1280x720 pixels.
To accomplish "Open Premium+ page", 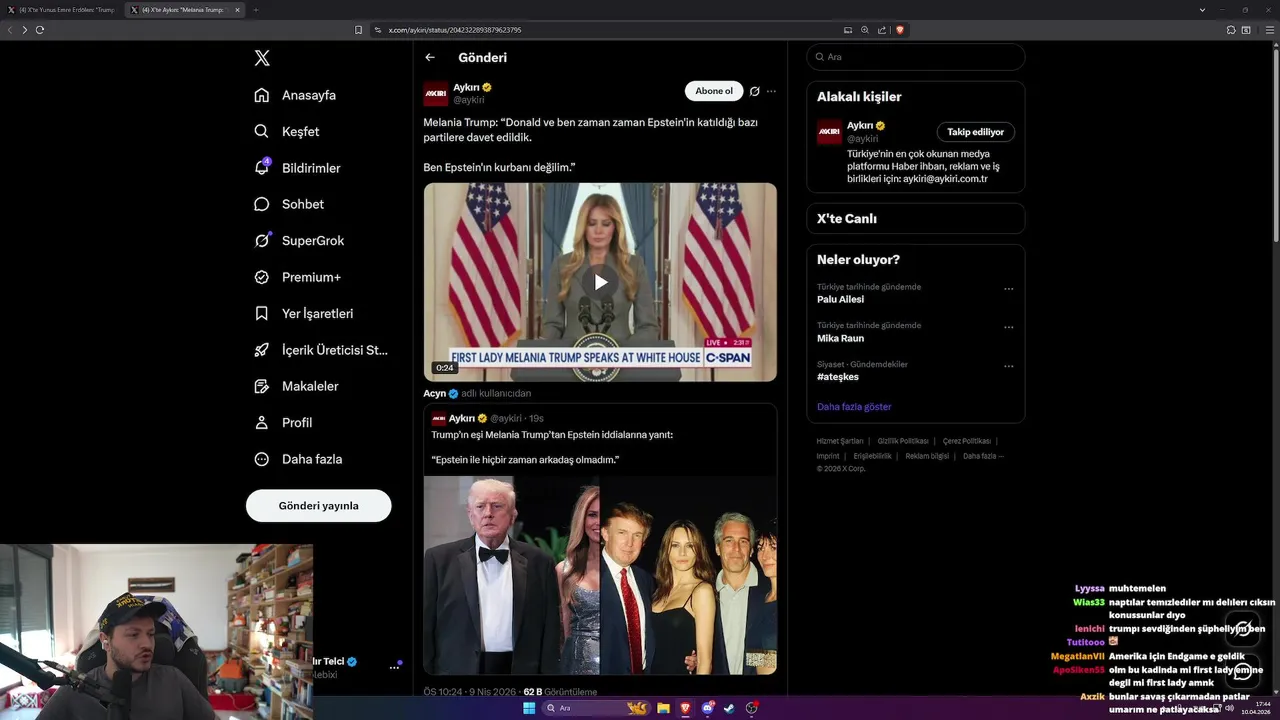I will (x=297, y=277).
